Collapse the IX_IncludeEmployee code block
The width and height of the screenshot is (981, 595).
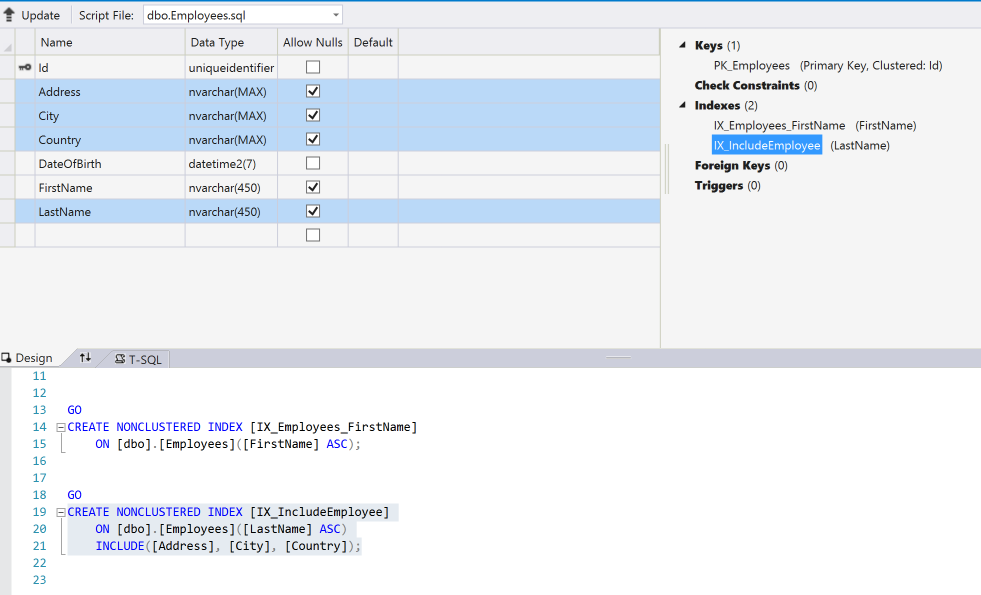pyautogui.click(x=61, y=512)
